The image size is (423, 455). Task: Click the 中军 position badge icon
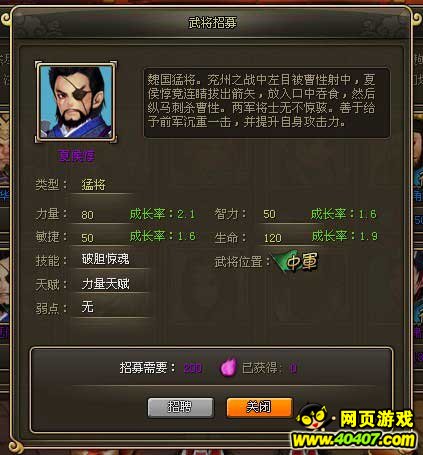(x=296, y=262)
